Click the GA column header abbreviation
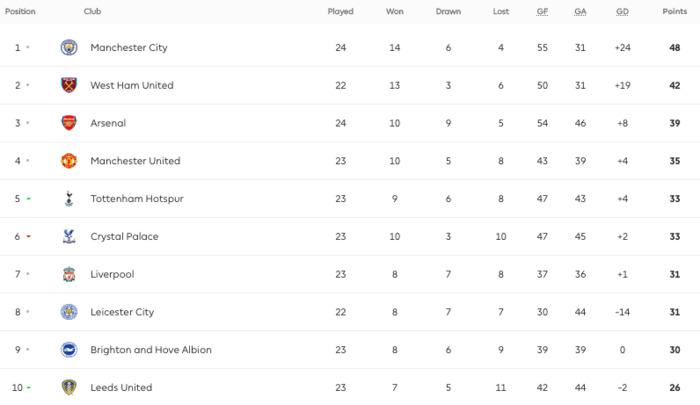 point(580,12)
